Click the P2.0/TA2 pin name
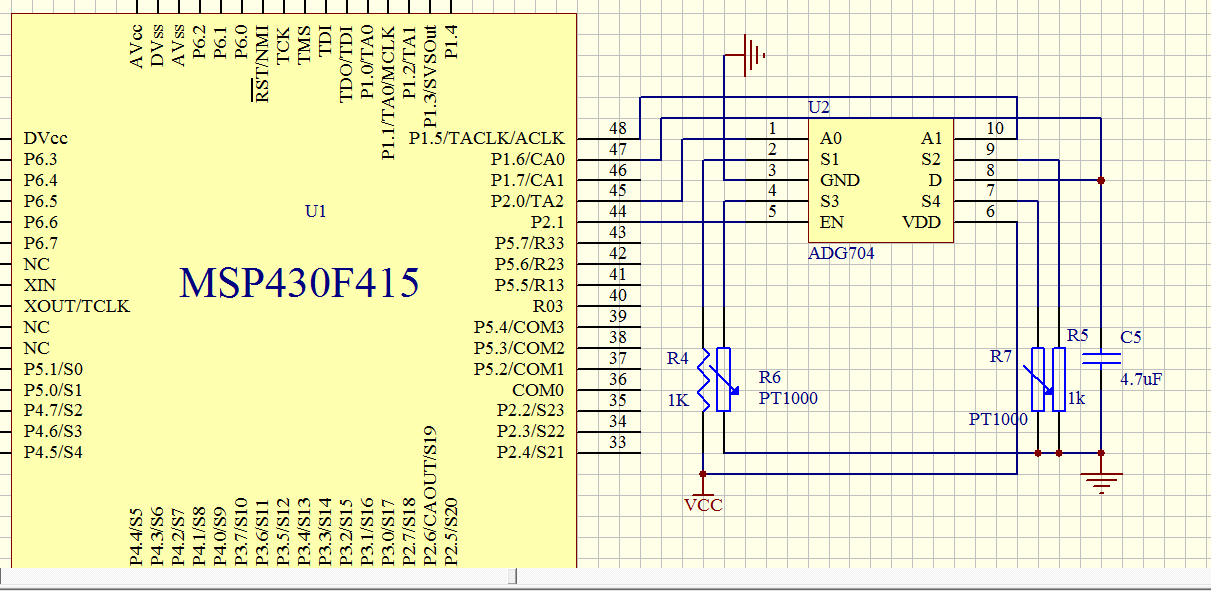Screen dimensions: 1211x591 point(528,201)
